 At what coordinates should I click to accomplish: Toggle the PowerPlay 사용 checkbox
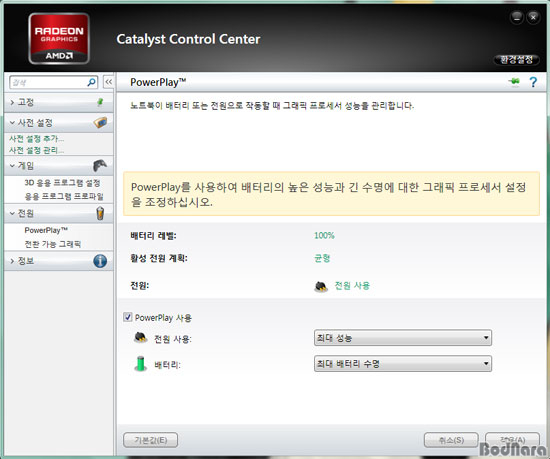coord(128,317)
